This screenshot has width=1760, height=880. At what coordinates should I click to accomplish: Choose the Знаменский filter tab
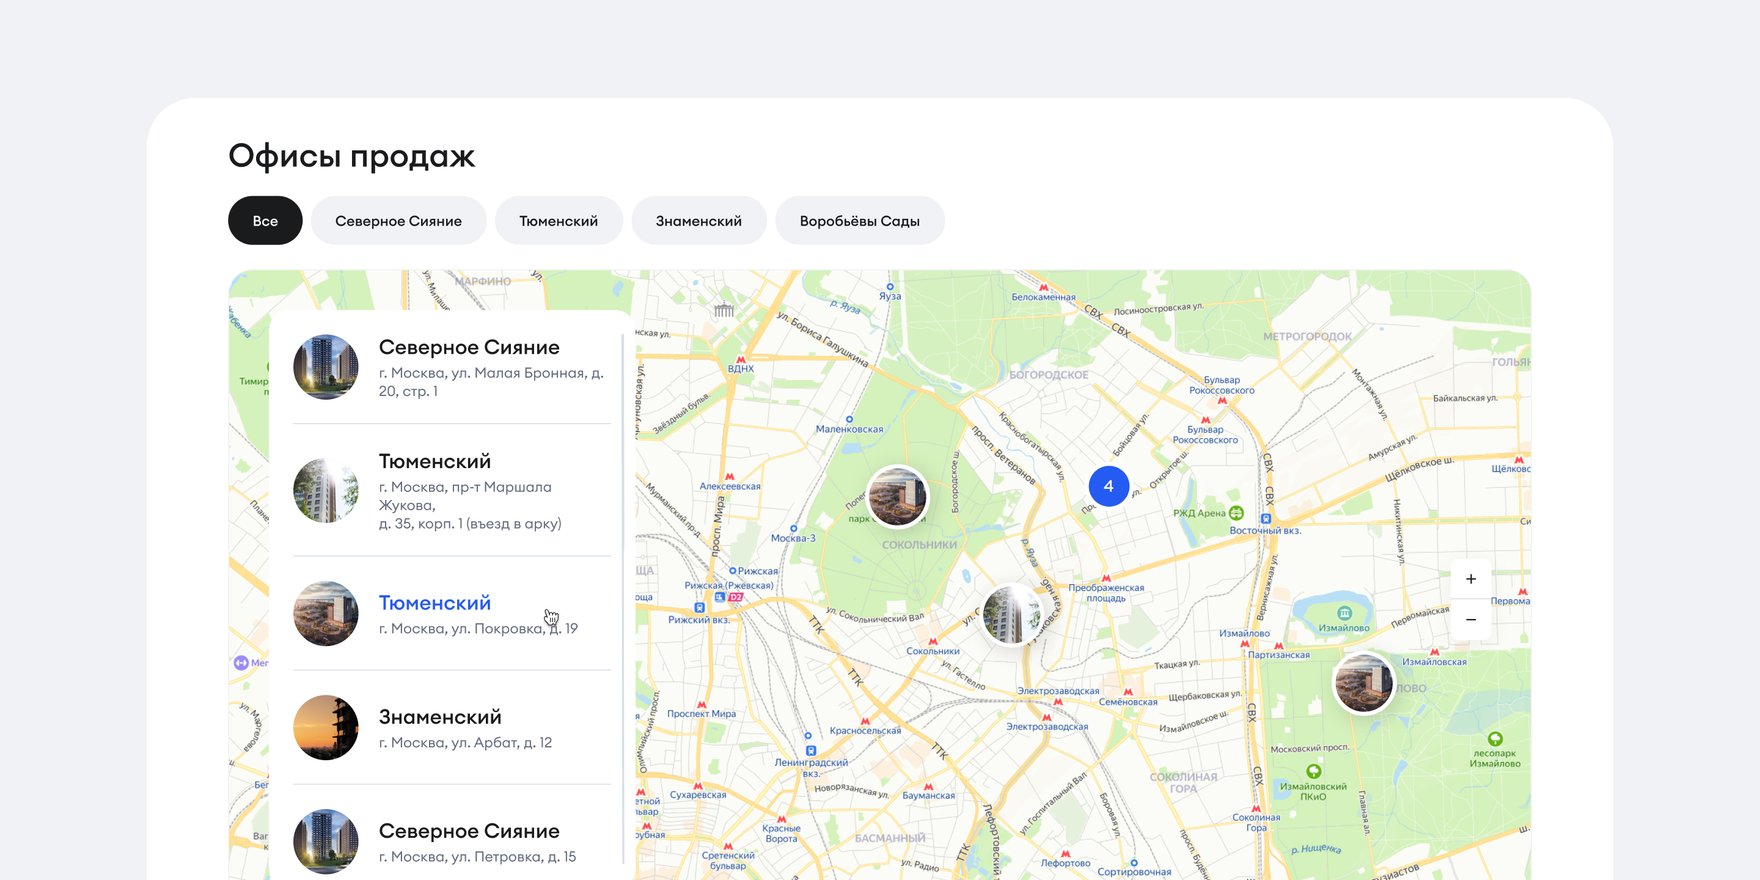[x=698, y=221]
